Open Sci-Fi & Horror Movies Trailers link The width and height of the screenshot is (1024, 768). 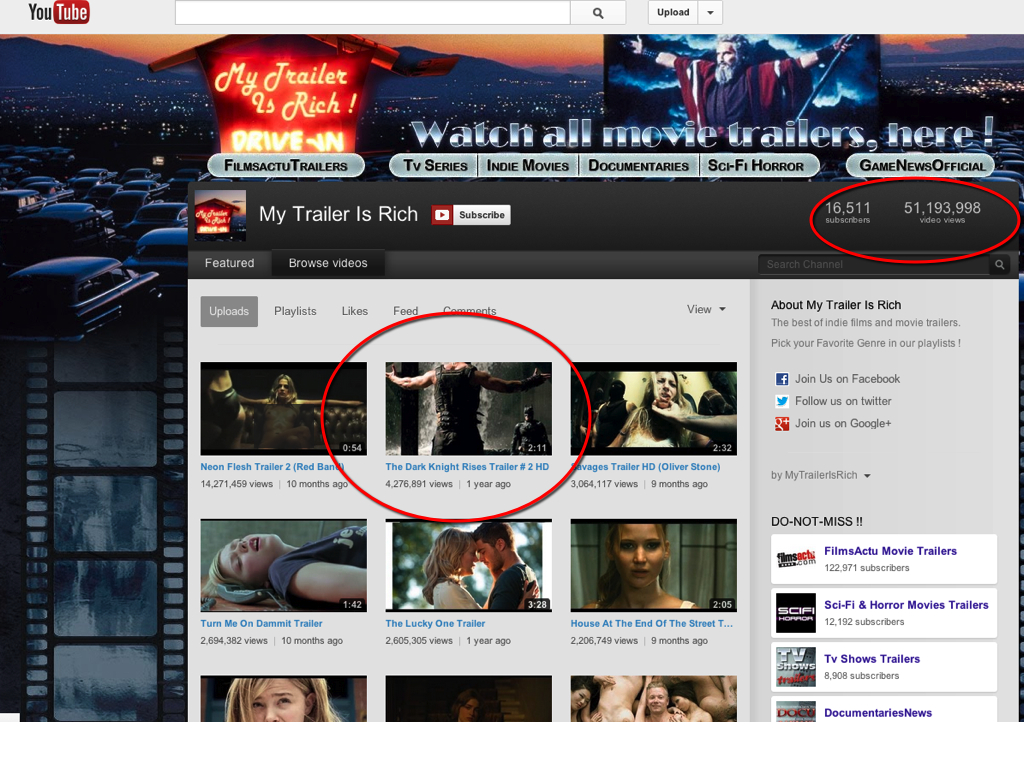906,605
